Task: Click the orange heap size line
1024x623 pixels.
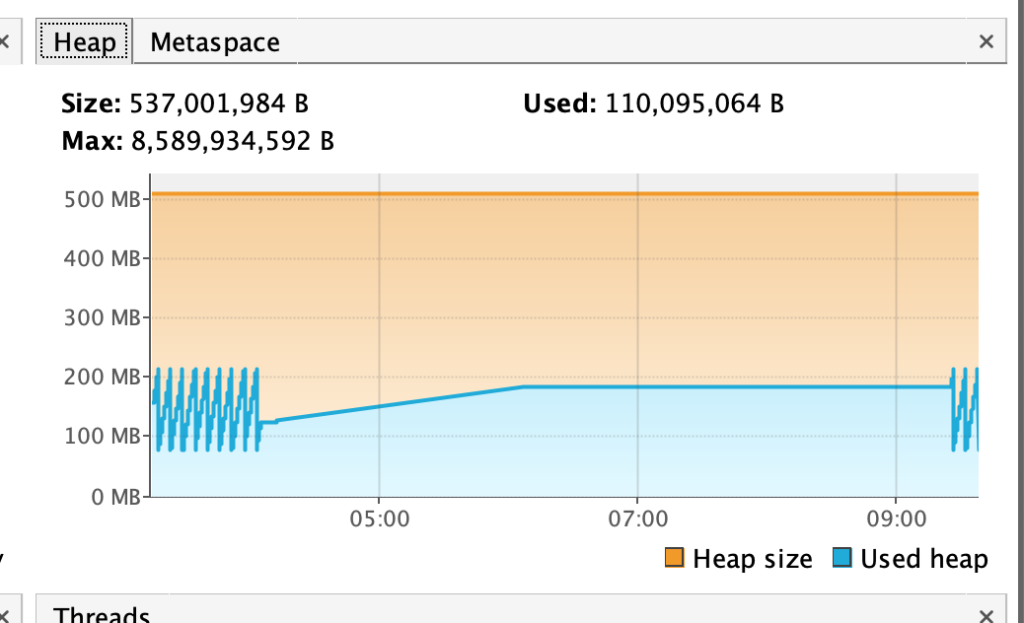Action: (x=560, y=193)
